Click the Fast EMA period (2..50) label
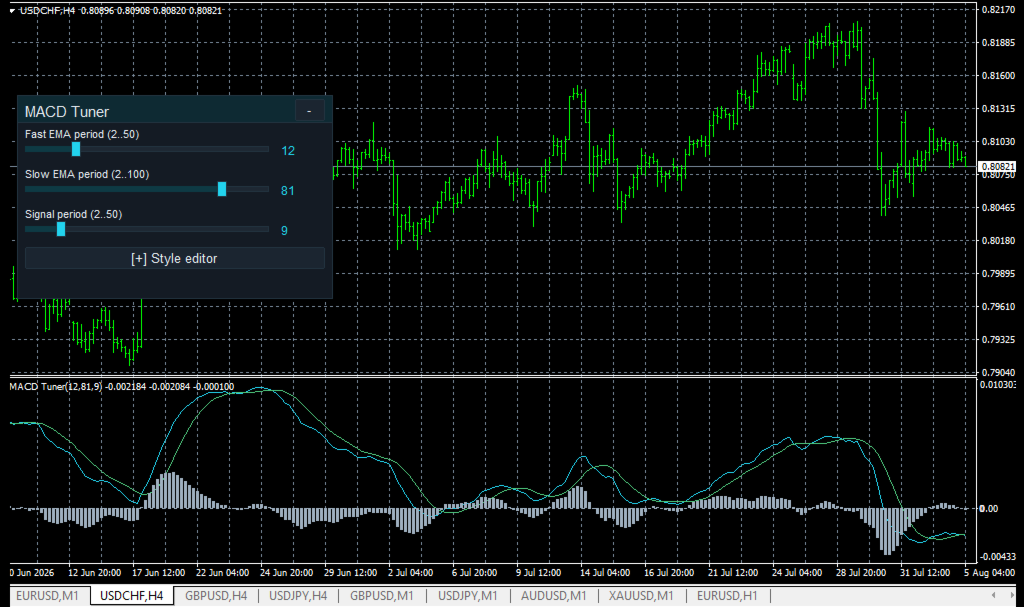Viewport: 1024px width, 607px height. (82, 134)
